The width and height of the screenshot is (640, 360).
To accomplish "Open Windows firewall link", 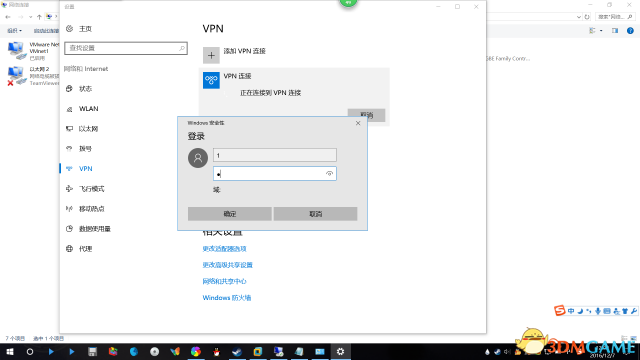I will point(227,298).
